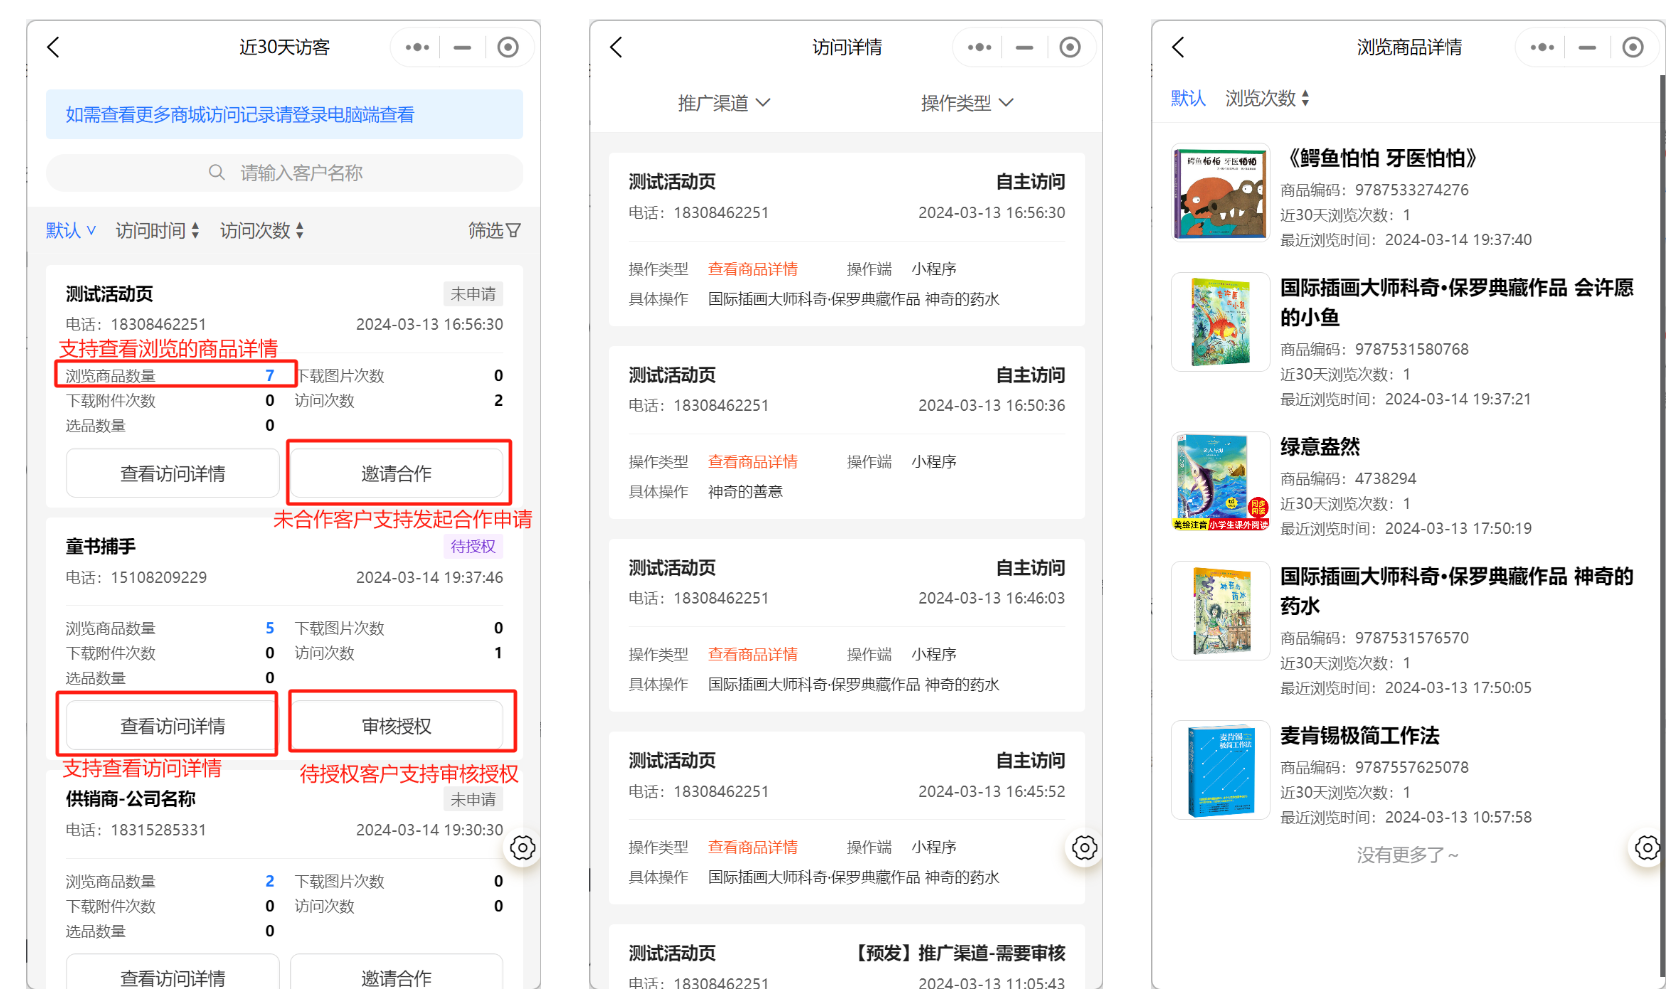Open 查看商品详情 link at 16:50:36 record

point(753,462)
